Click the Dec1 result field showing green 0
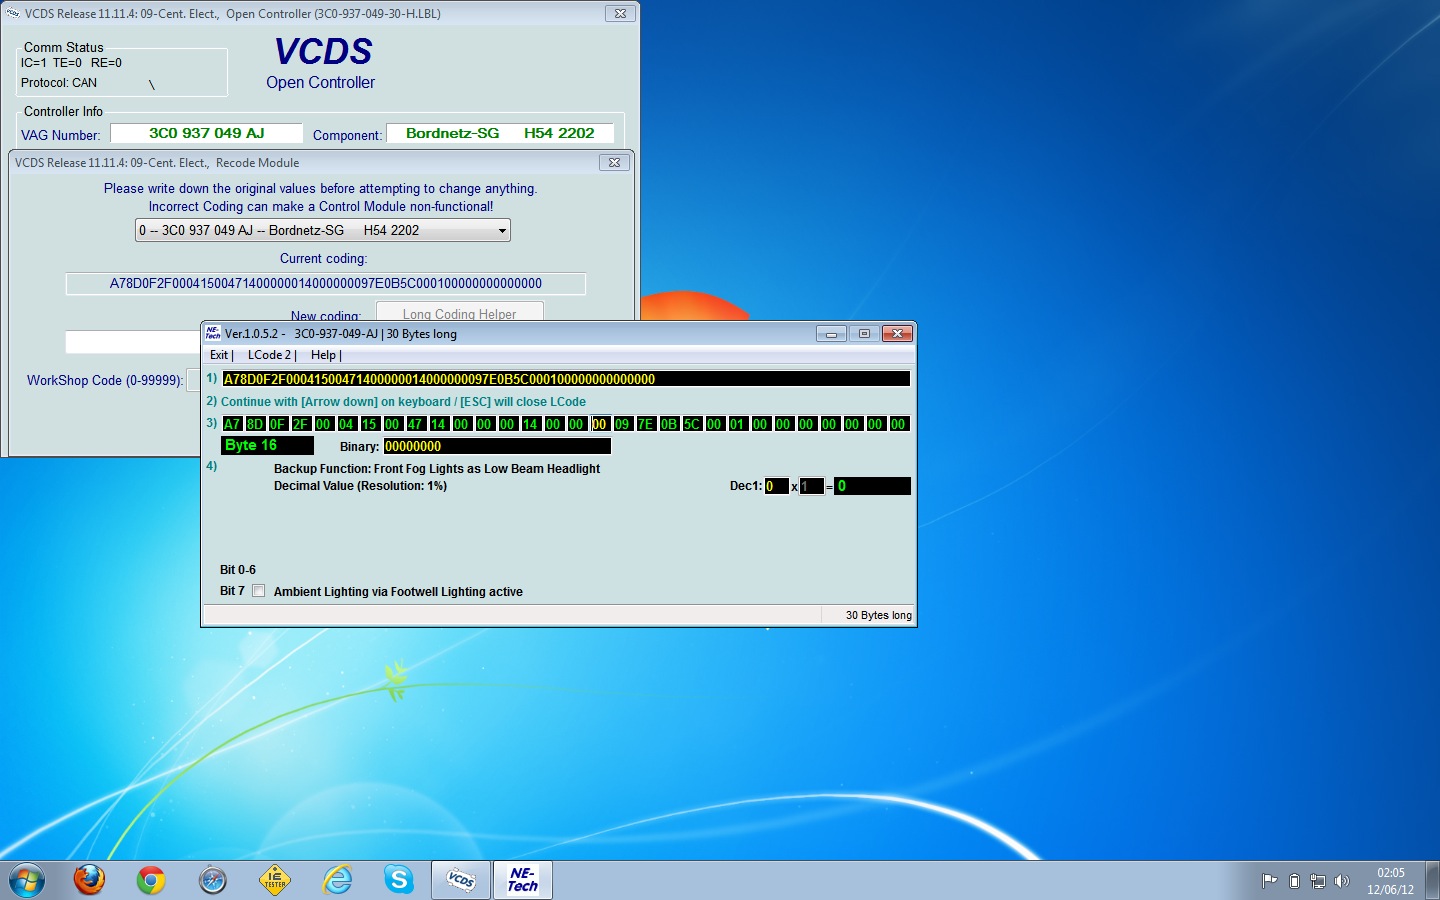 tap(873, 486)
